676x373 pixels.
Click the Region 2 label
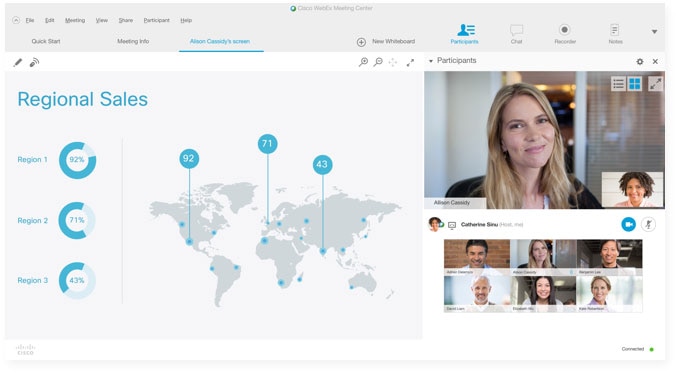point(32,220)
